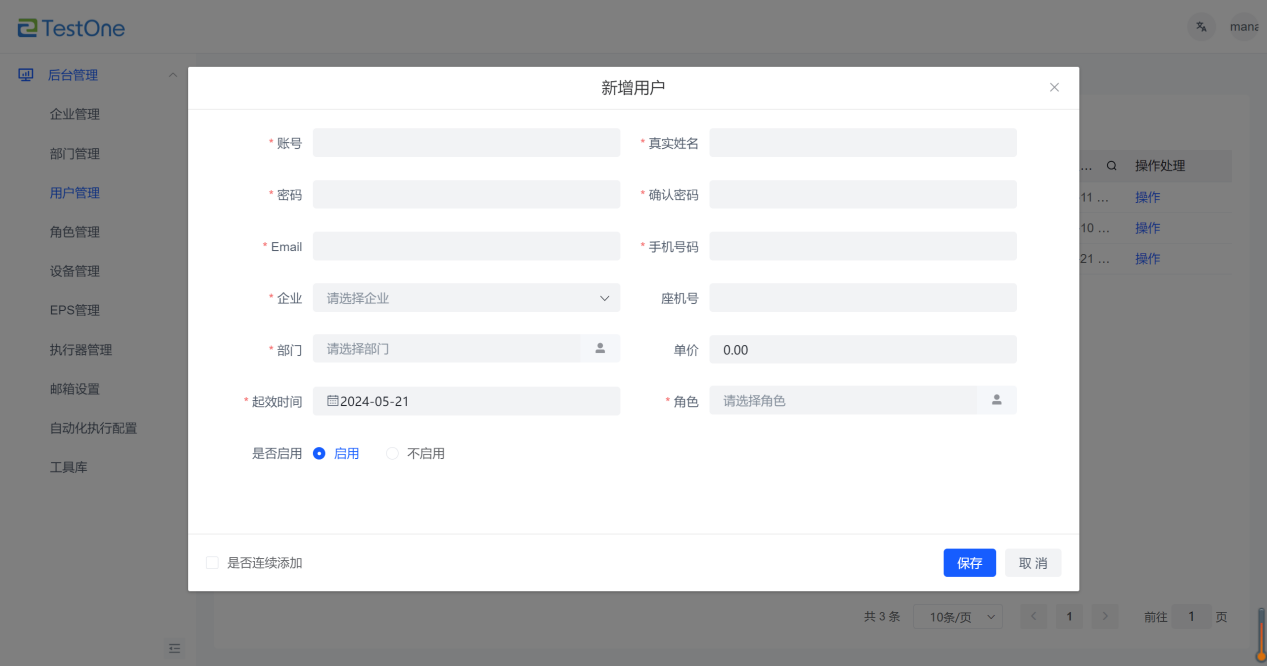Focus the 座机号 input field
The image size is (1267, 666).
click(x=863, y=298)
